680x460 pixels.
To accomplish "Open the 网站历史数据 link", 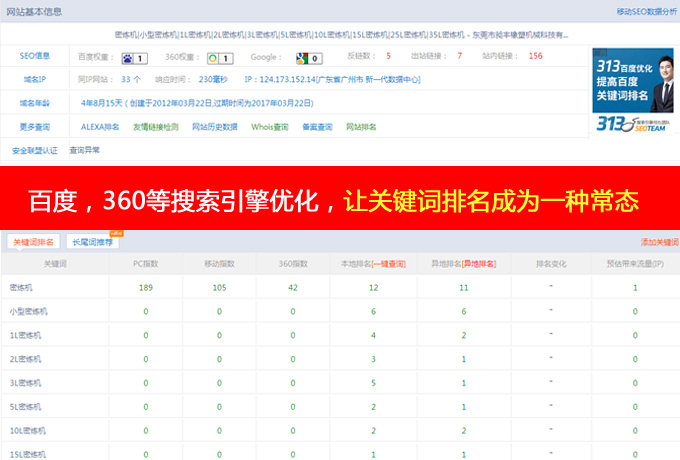I will click(x=215, y=127).
